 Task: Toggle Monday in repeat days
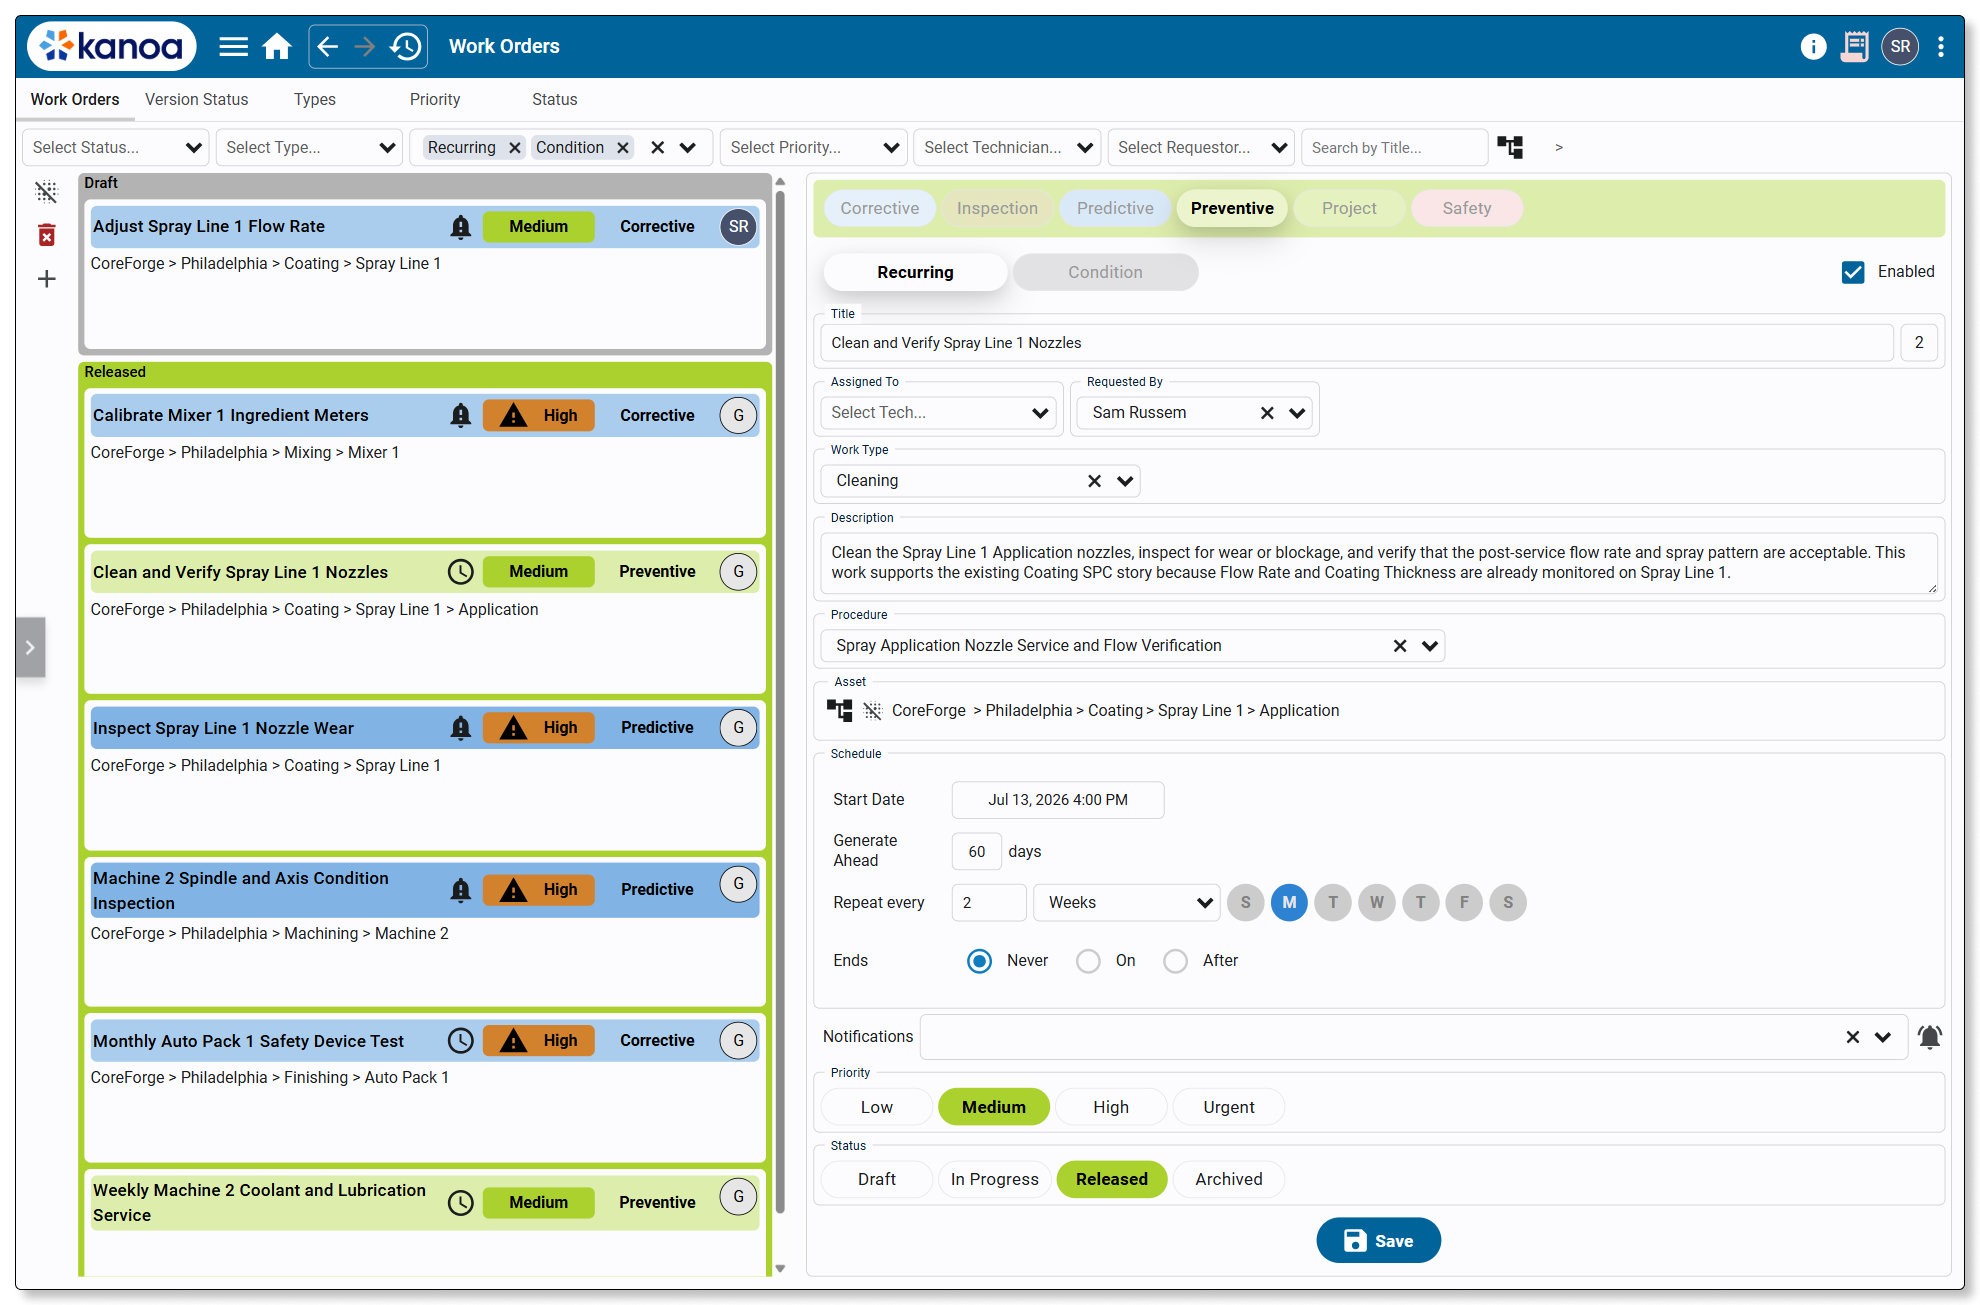click(x=1289, y=903)
